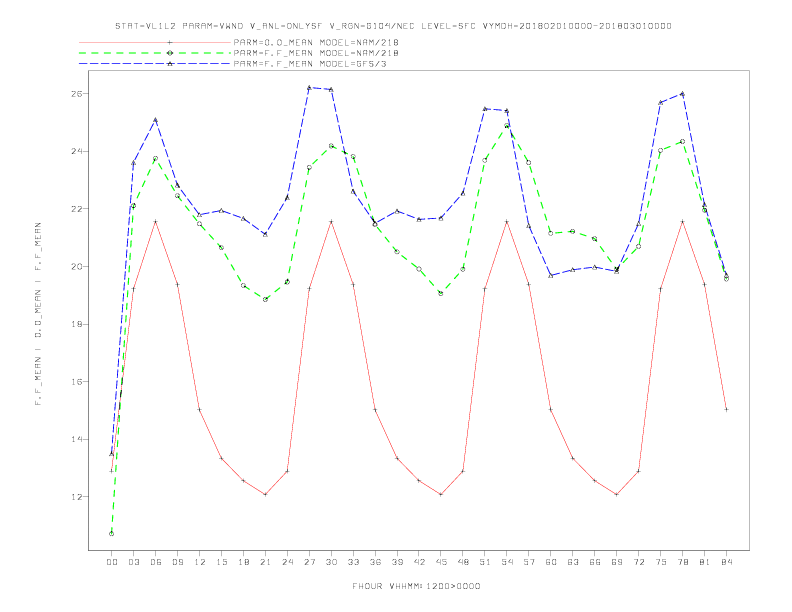Click the x-axis tick label 48
This screenshot has height=612, width=792.
click(463, 562)
